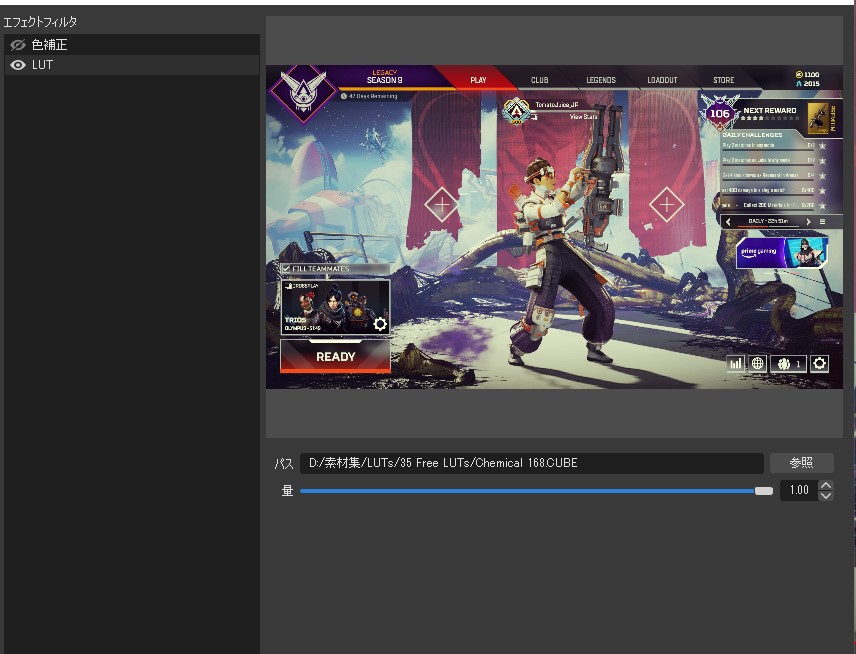Click next arrow in daily challenges bar
This screenshot has width=856, height=654.
coord(808,221)
